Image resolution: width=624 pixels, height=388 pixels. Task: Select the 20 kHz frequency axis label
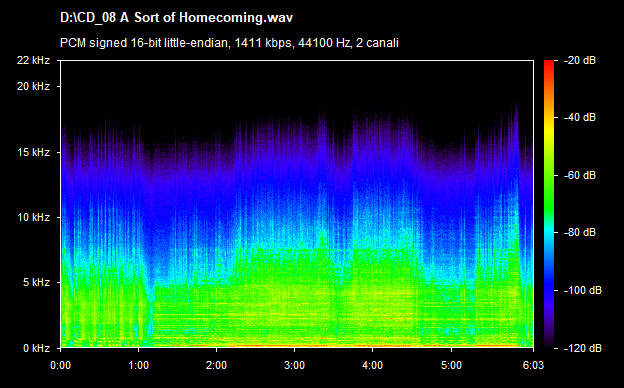(33, 86)
